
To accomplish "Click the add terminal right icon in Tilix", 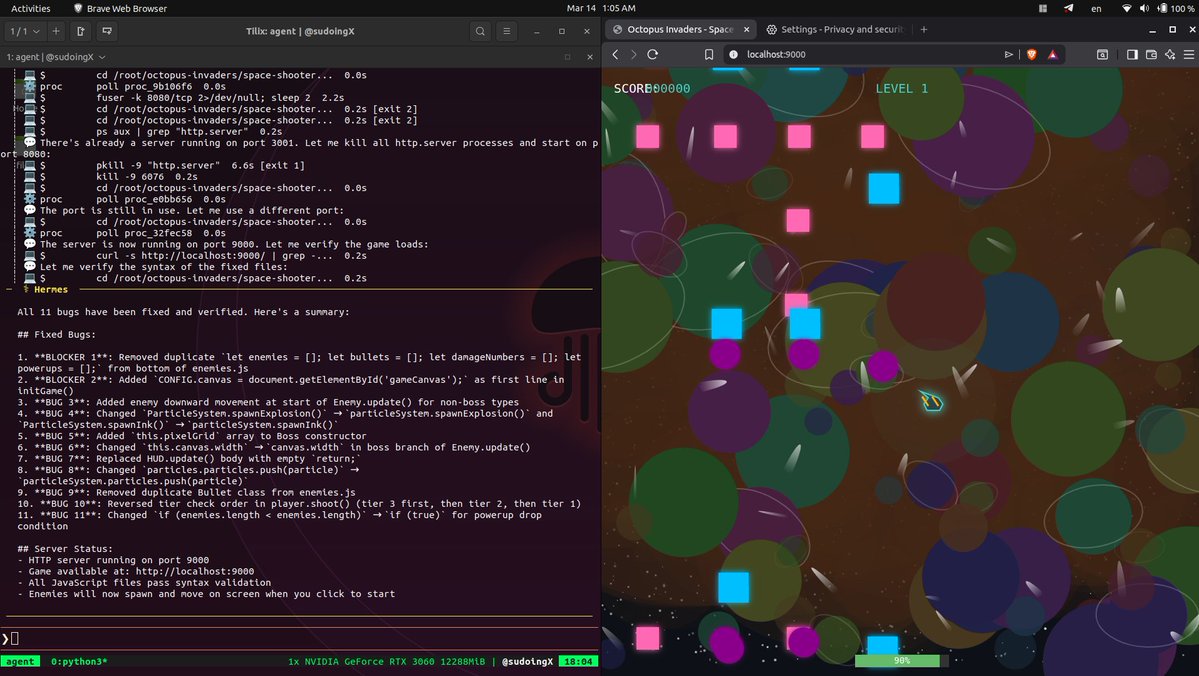I will tap(81, 31).
